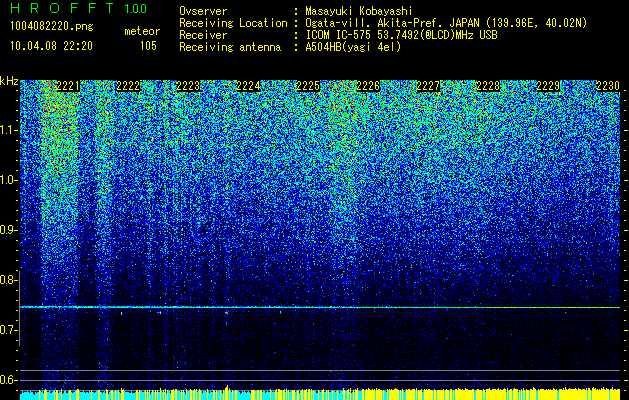Click the meteor count value 105

(148, 46)
